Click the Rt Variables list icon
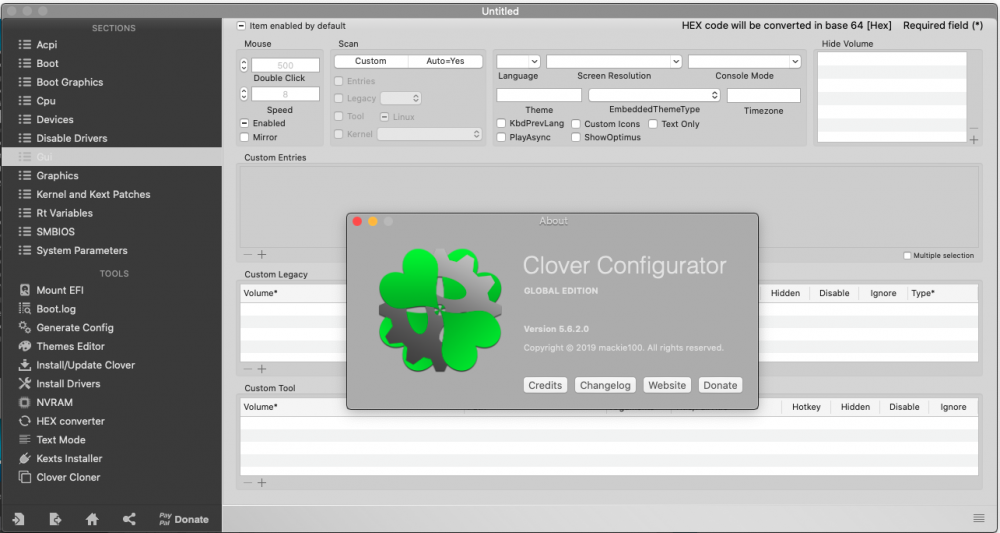 tap(25, 213)
